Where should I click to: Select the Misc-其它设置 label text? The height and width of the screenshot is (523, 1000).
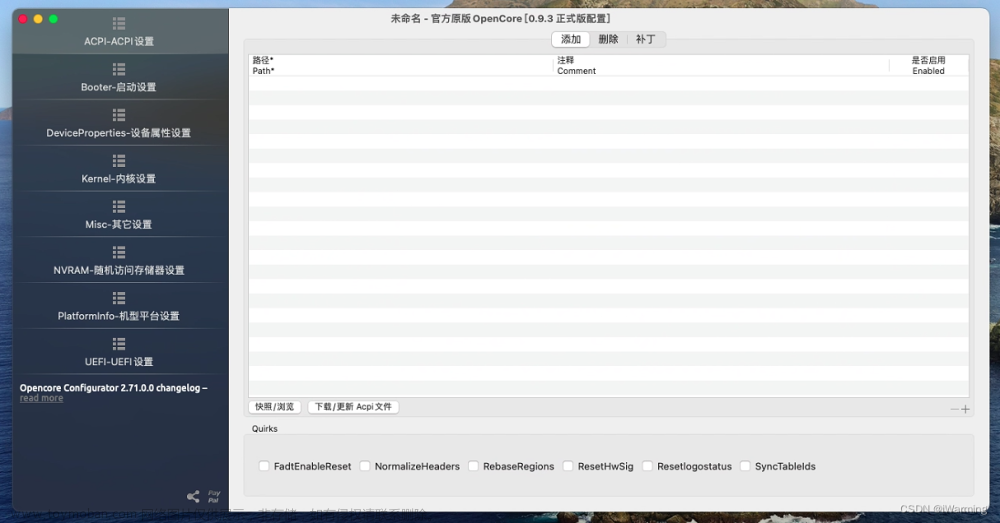(x=119, y=225)
